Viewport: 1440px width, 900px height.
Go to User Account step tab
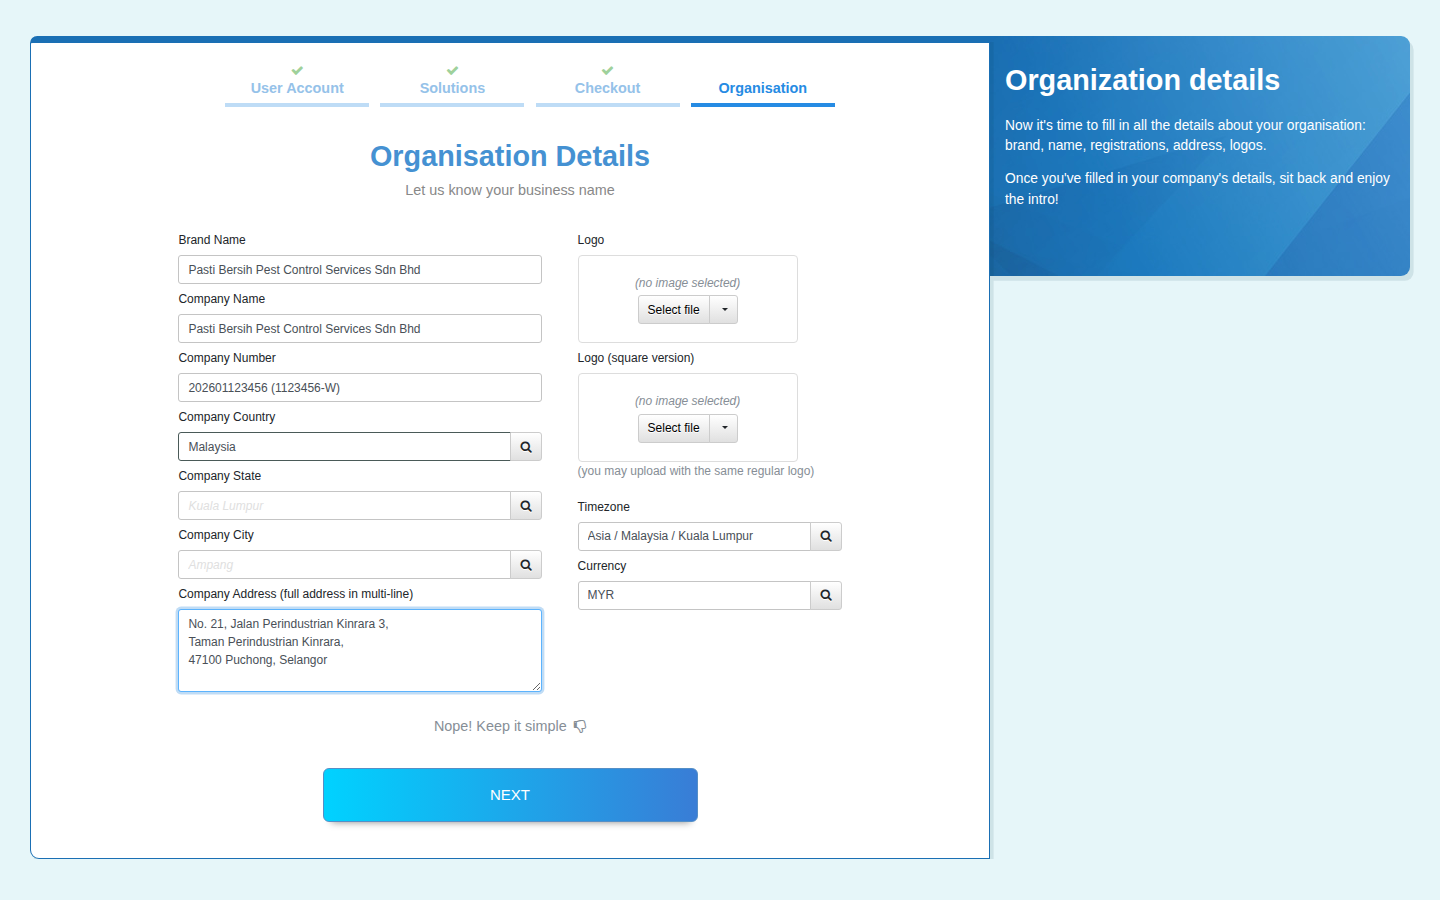pyautogui.click(x=297, y=88)
